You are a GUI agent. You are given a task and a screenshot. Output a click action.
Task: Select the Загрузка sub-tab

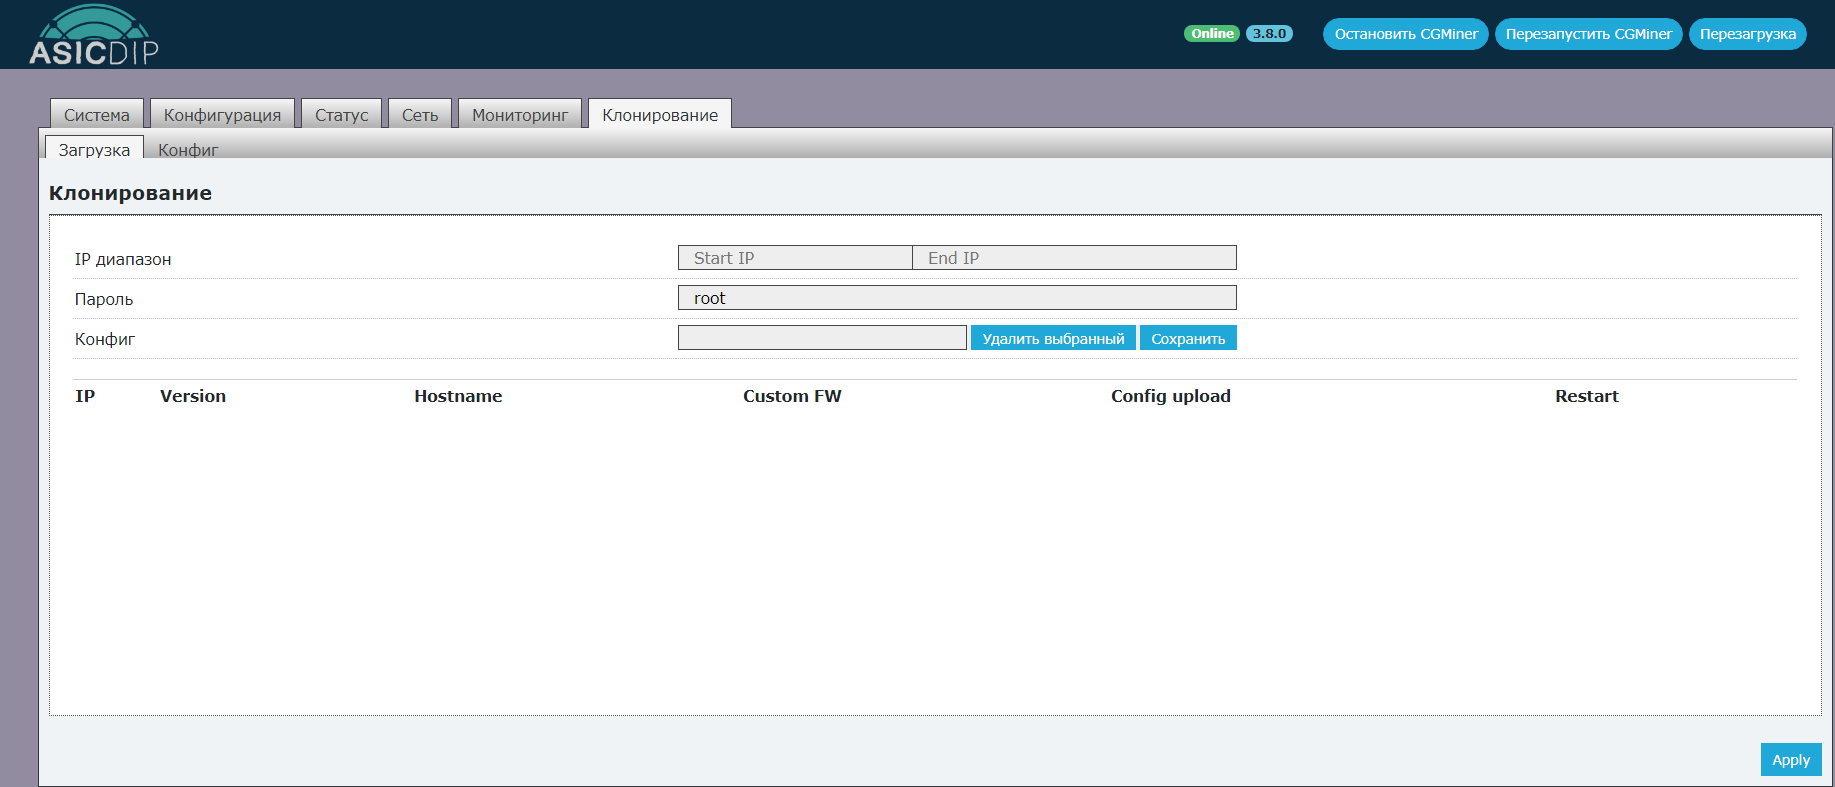pos(94,148)
